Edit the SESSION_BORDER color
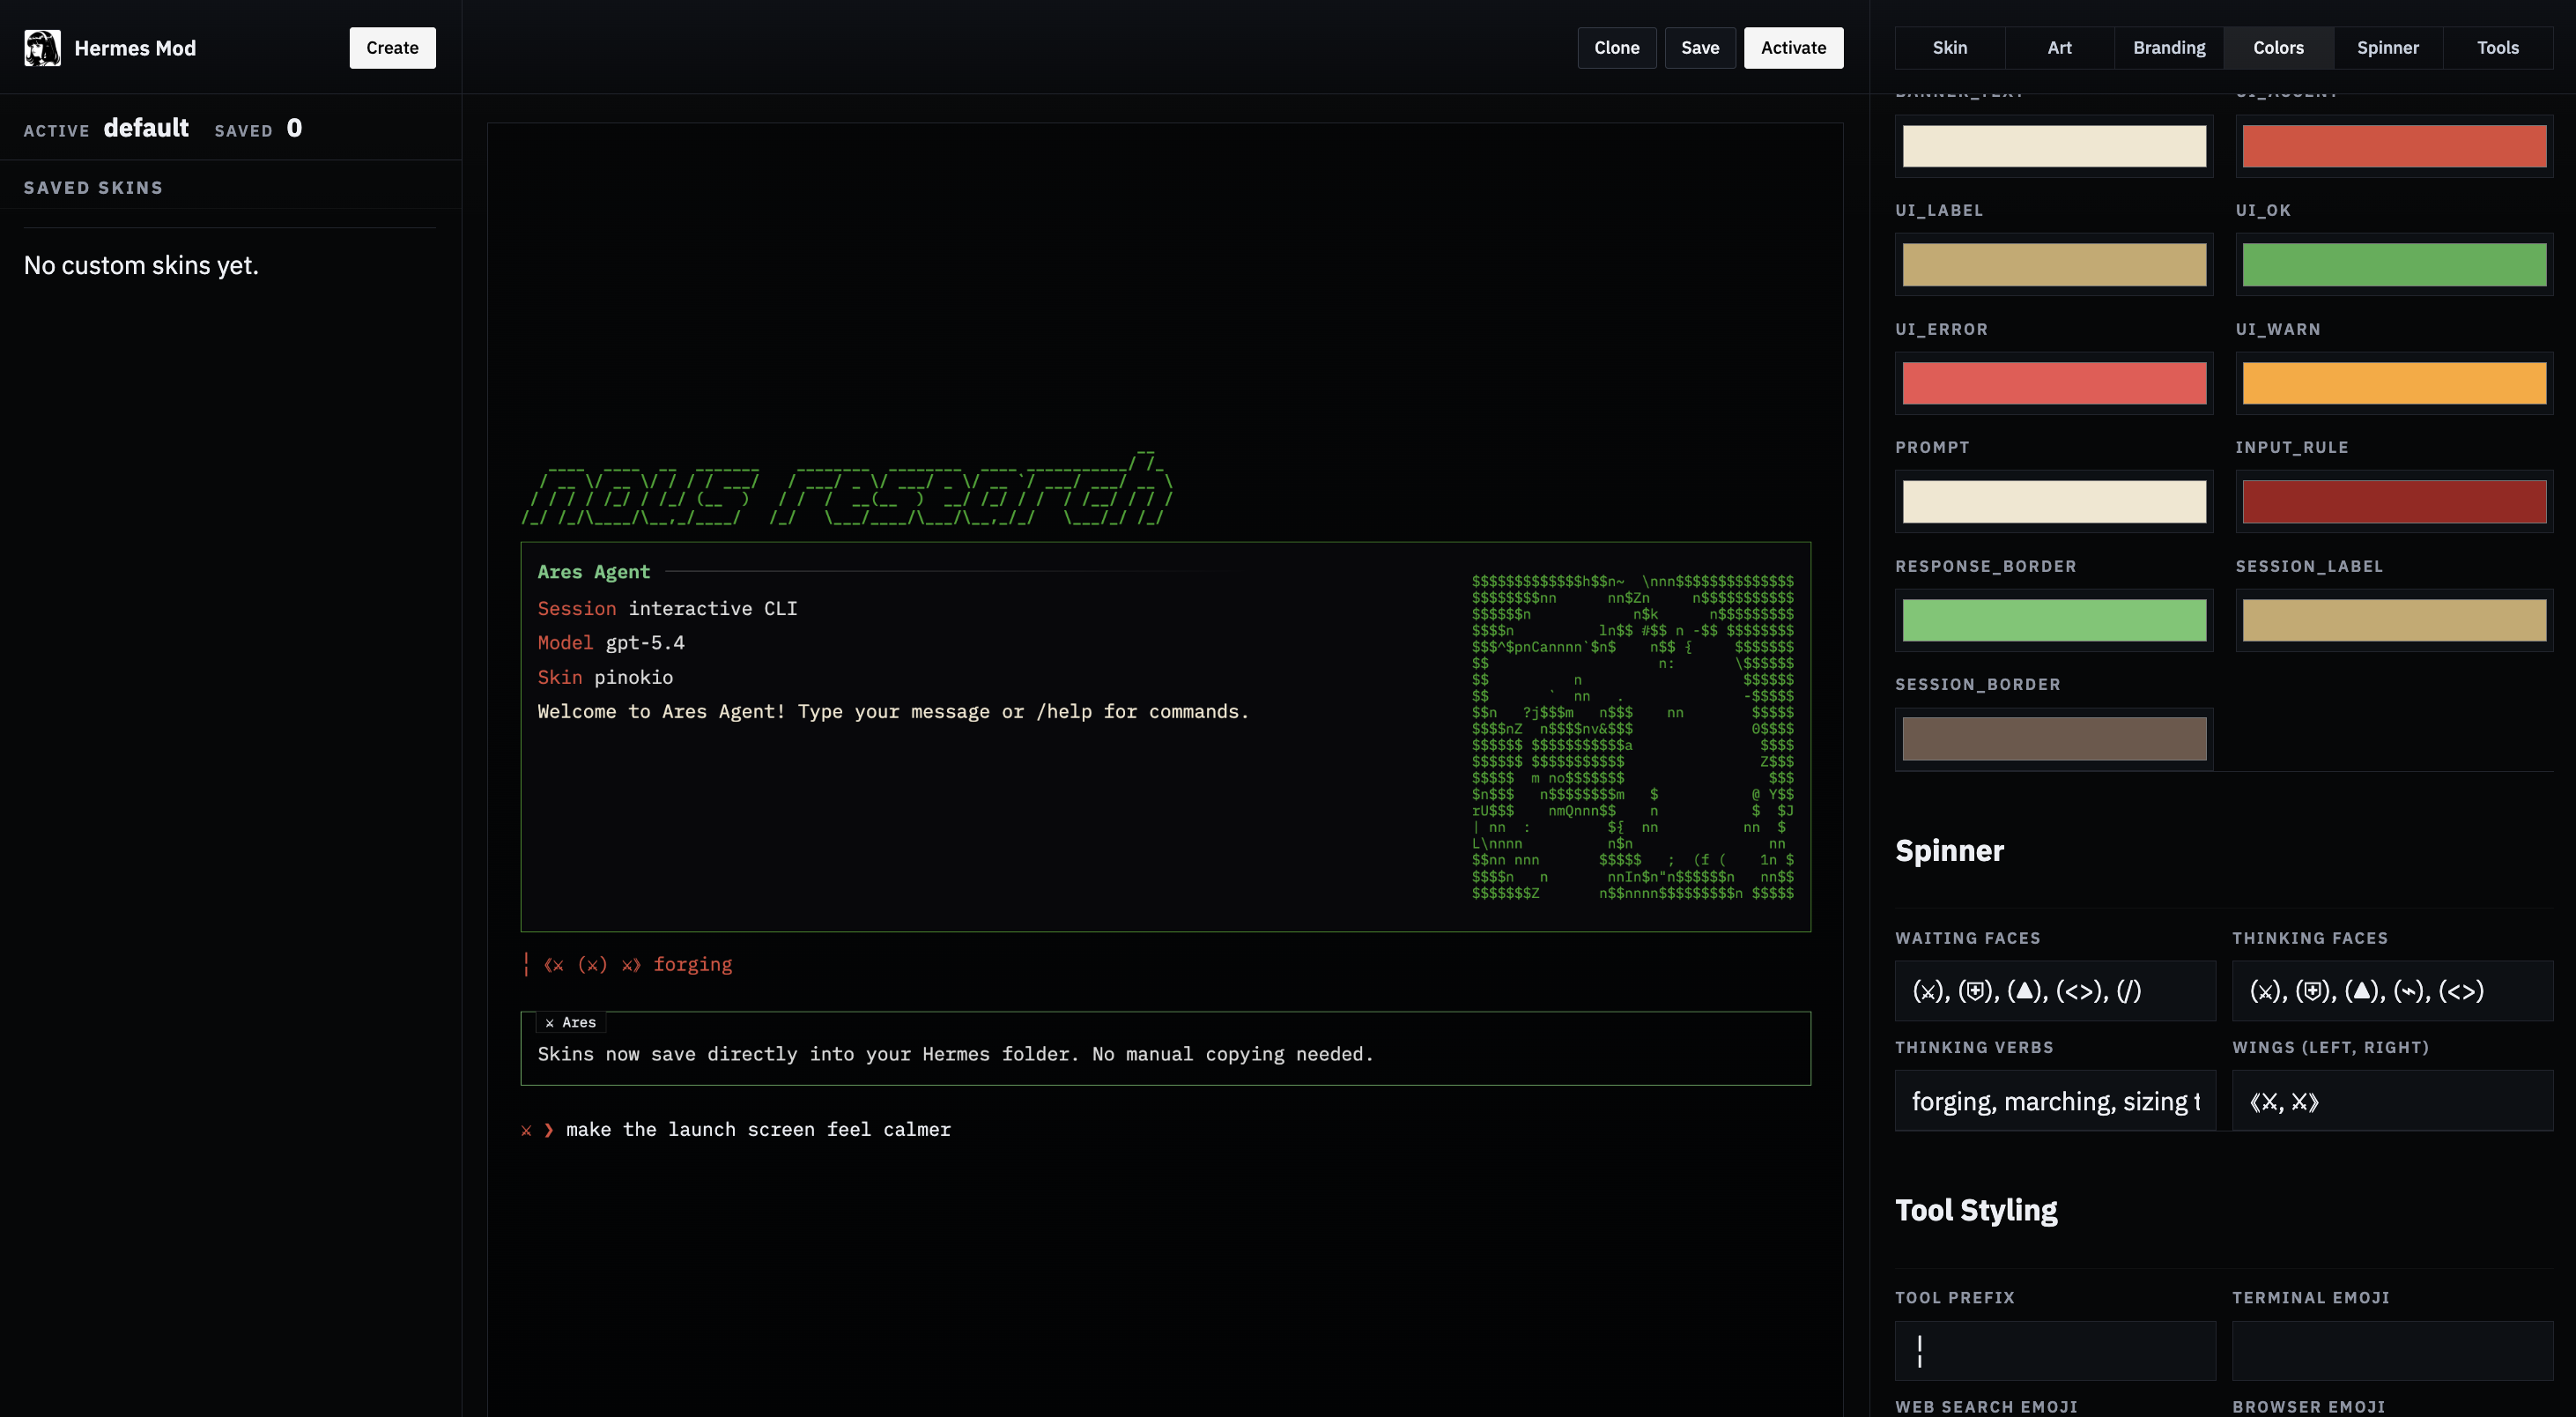 [x=2054, y=738]
